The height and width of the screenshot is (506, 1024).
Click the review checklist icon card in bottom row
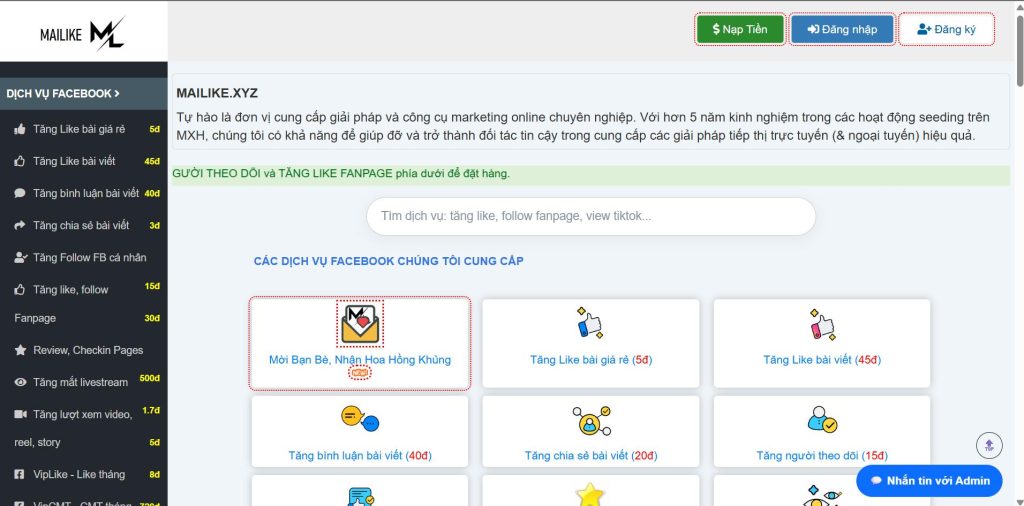(x=360, y=496)
